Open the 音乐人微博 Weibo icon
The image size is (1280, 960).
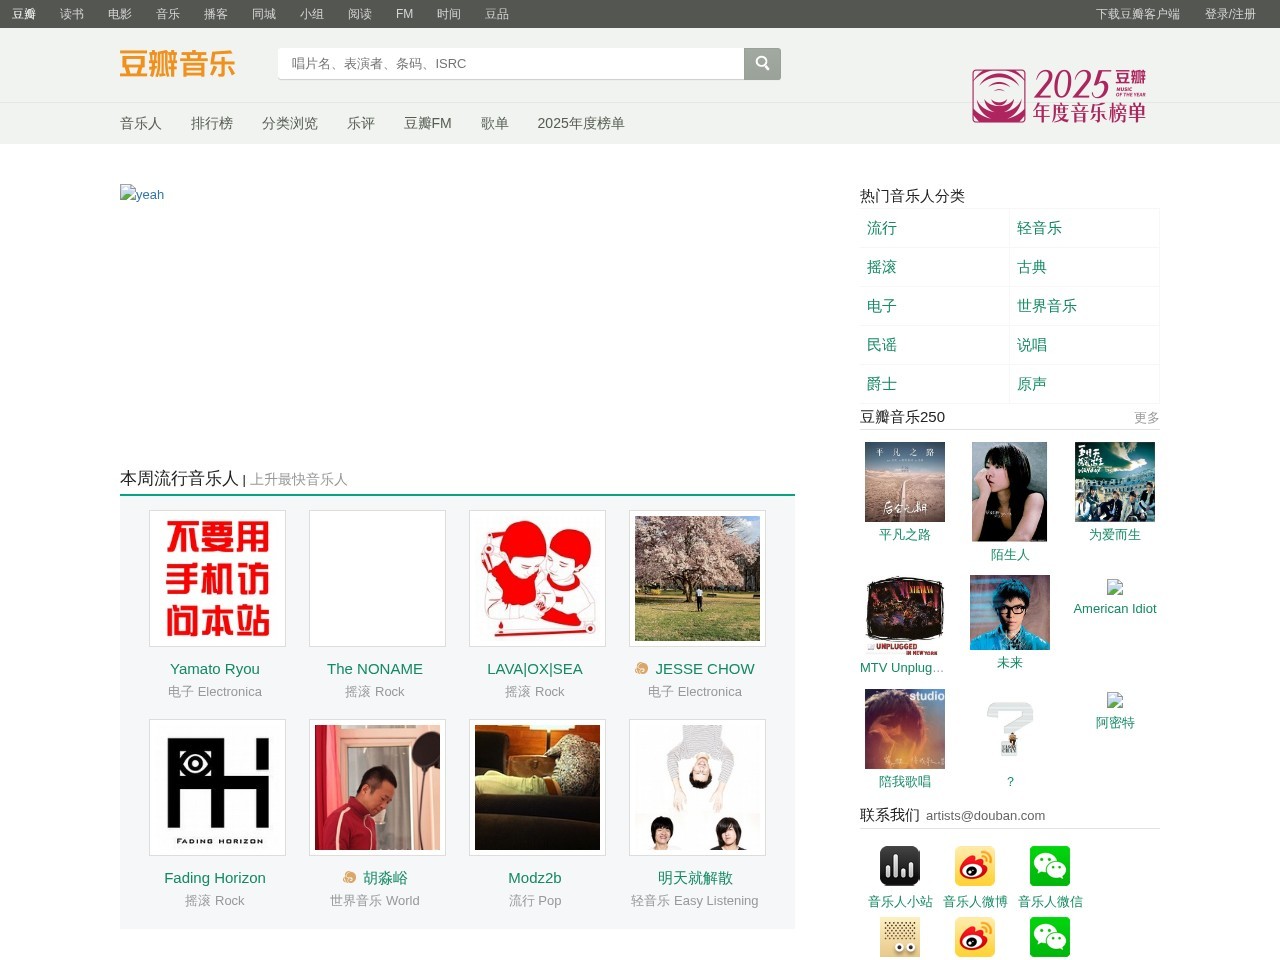pos(975,866)
